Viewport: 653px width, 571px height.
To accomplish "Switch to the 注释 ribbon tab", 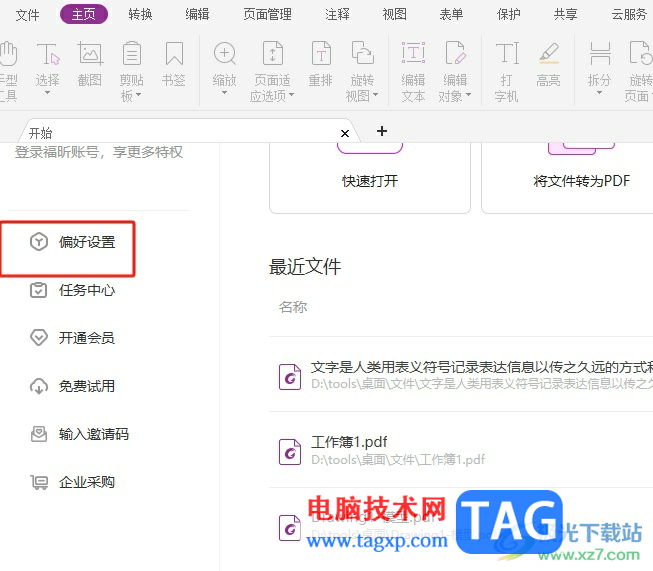I will 337,15.
